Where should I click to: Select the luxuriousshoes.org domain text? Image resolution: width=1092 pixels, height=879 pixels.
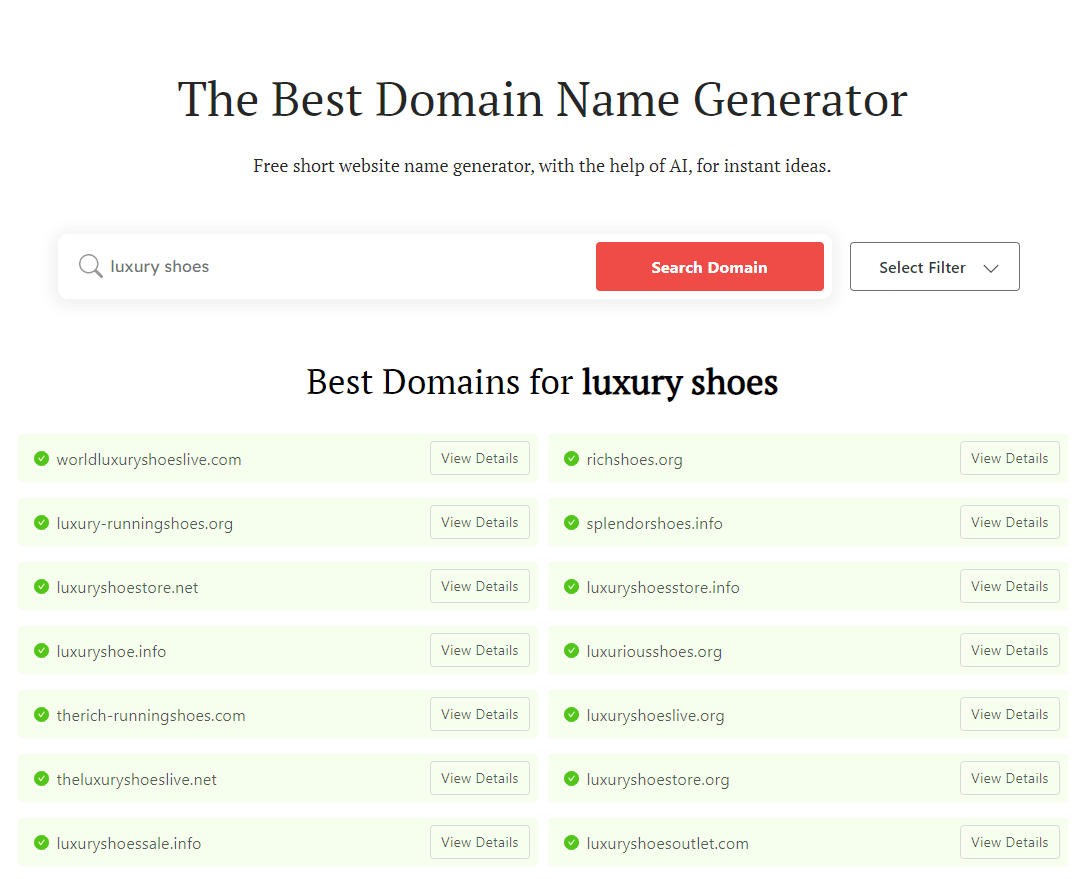[654, 652]
